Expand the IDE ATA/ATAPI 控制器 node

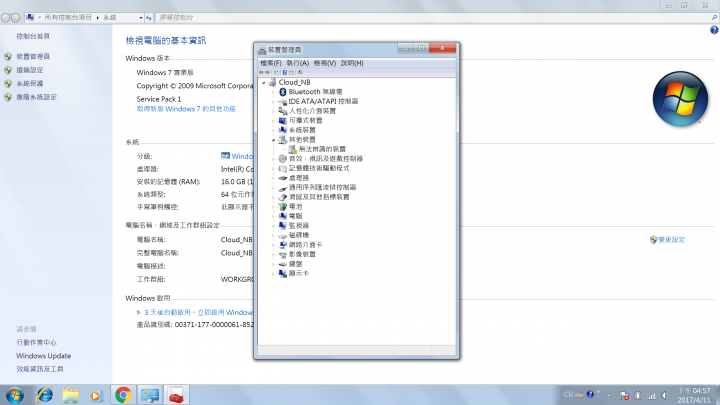(x=274, y=101)
